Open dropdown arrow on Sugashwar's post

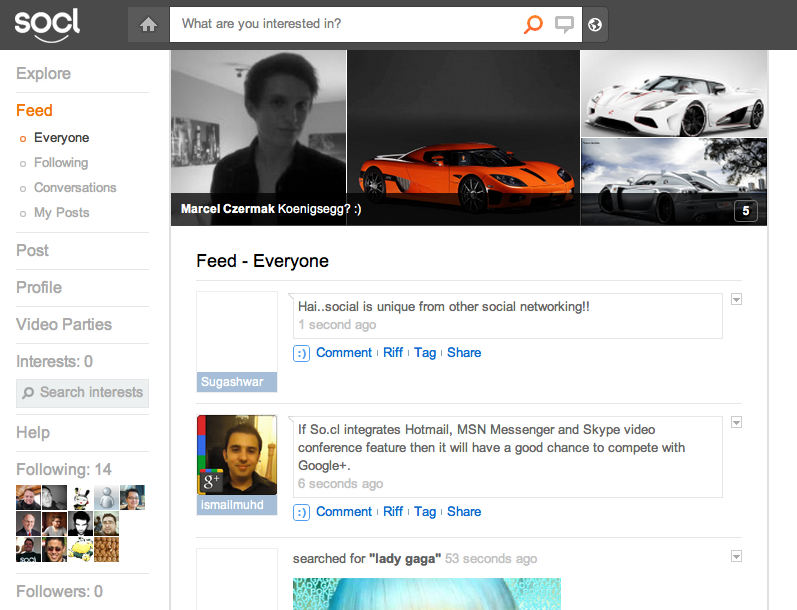737,300
